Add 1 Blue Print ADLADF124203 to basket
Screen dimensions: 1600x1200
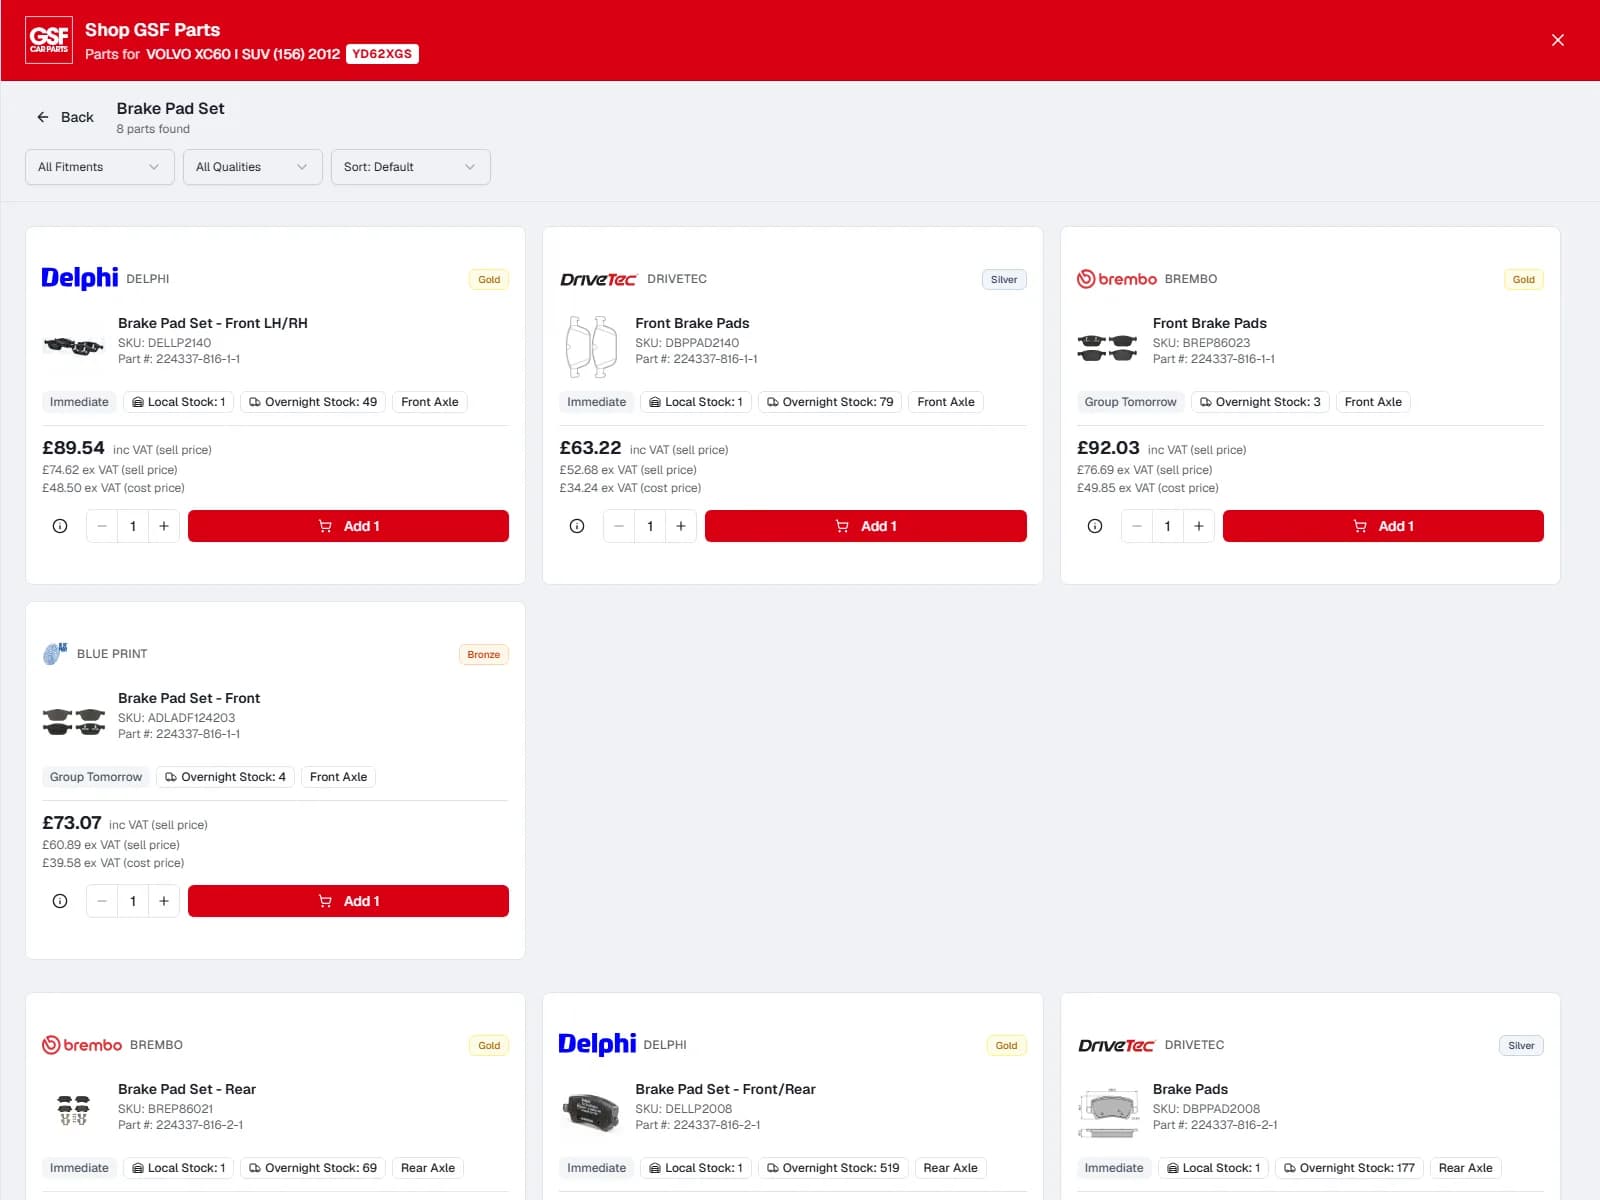pos(348,901)
